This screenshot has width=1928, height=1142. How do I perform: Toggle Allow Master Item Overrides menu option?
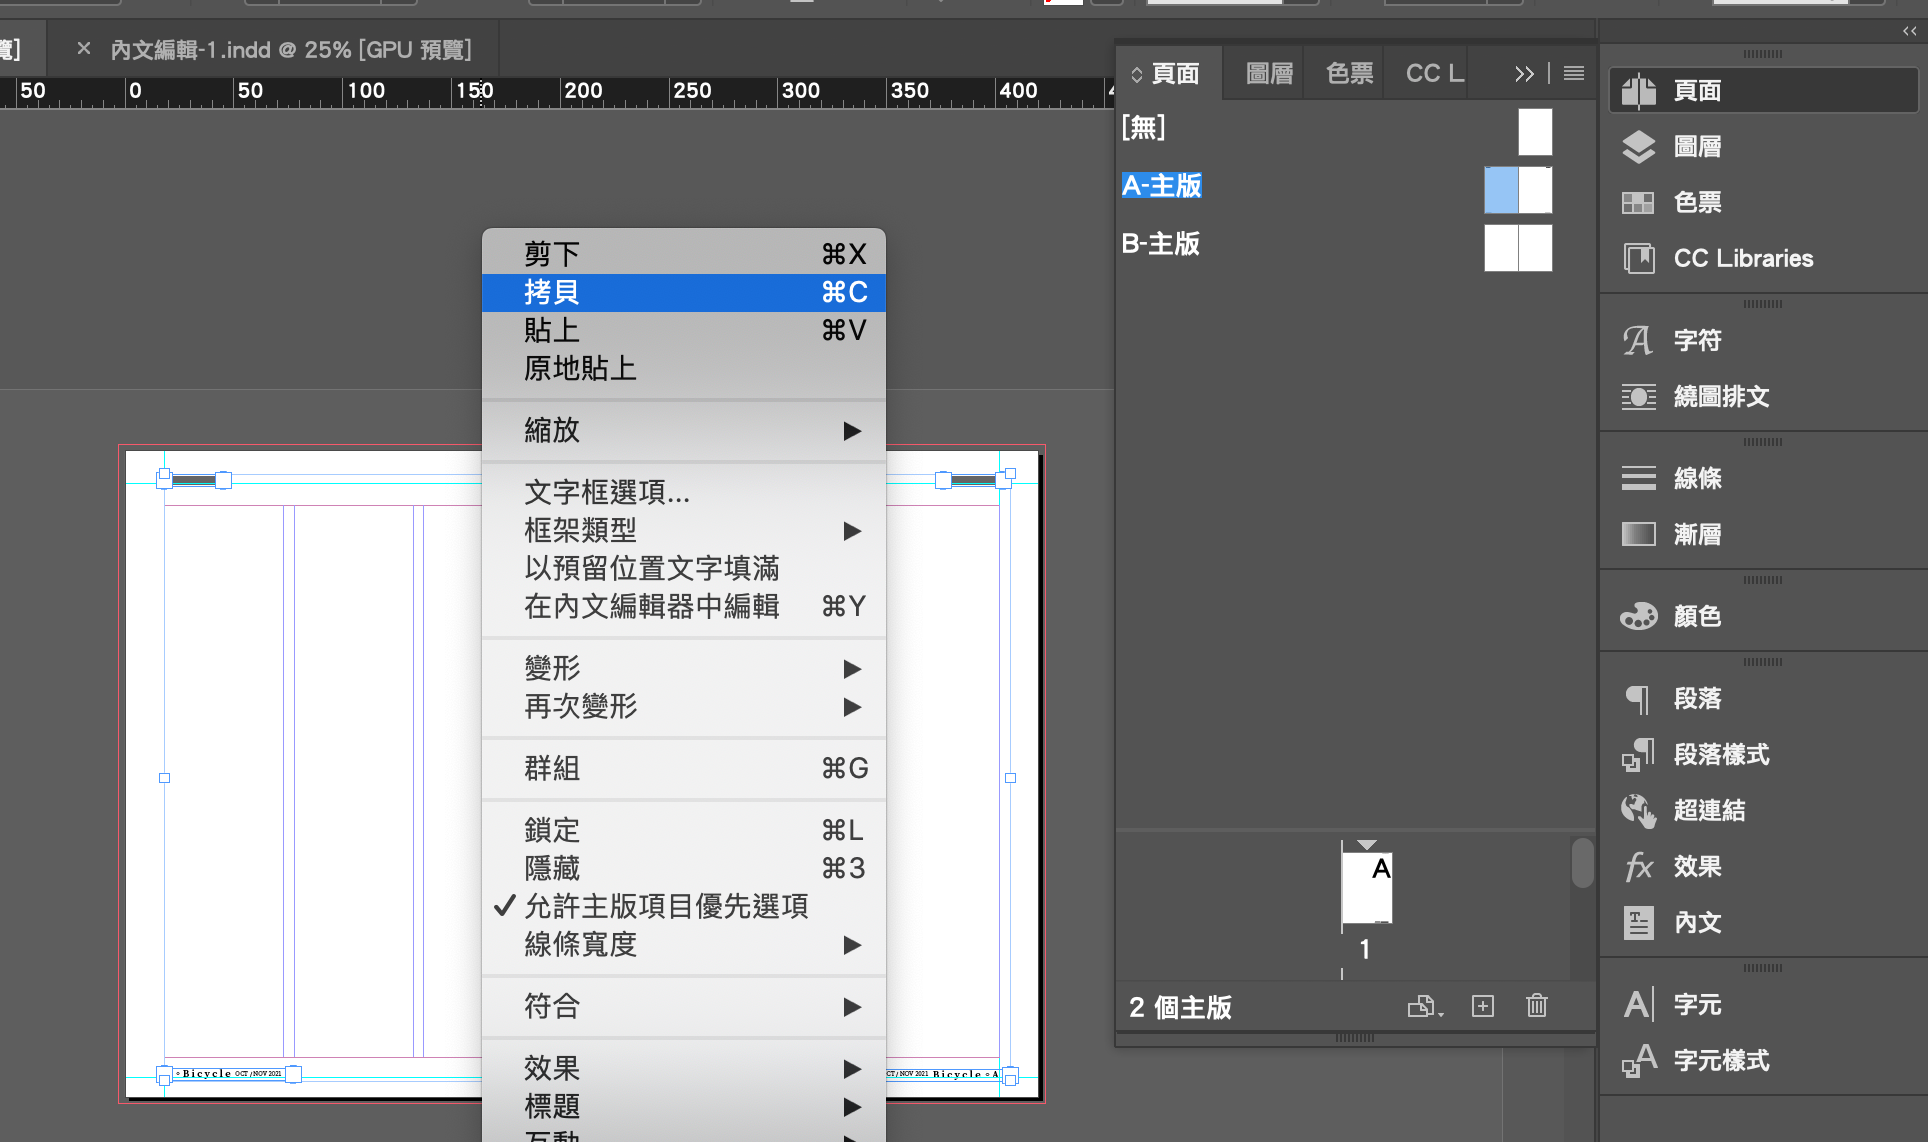coord(666,906)
